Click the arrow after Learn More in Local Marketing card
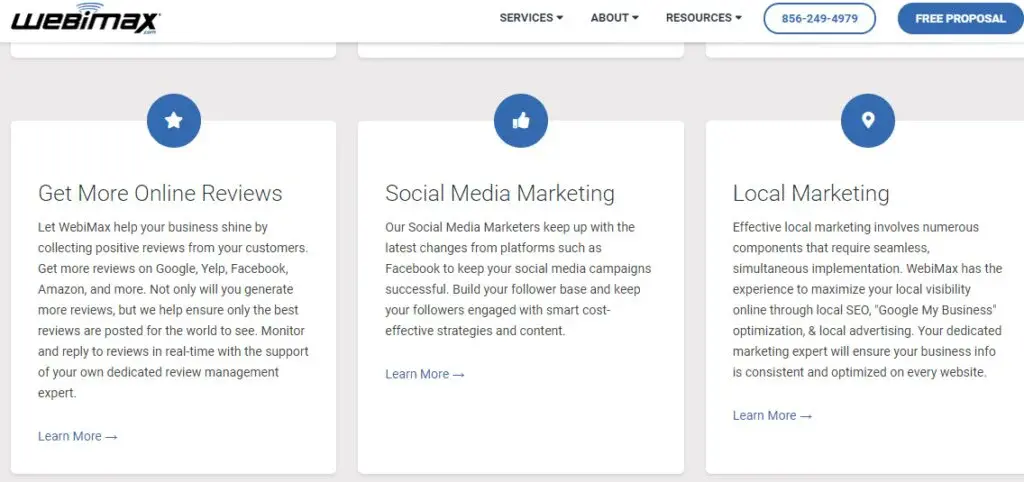Image resolution: width=1024 pixels, height=482 pixels. click(x=806, y=416)
